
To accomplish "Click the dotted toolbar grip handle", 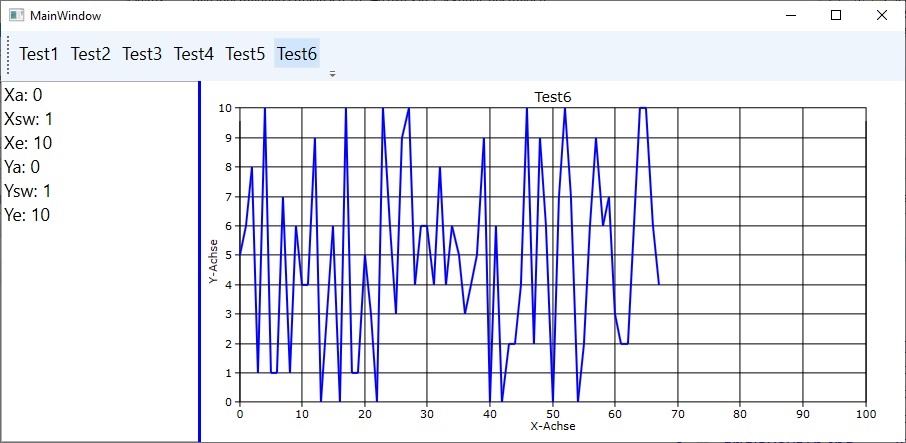I will click(9, 54).
